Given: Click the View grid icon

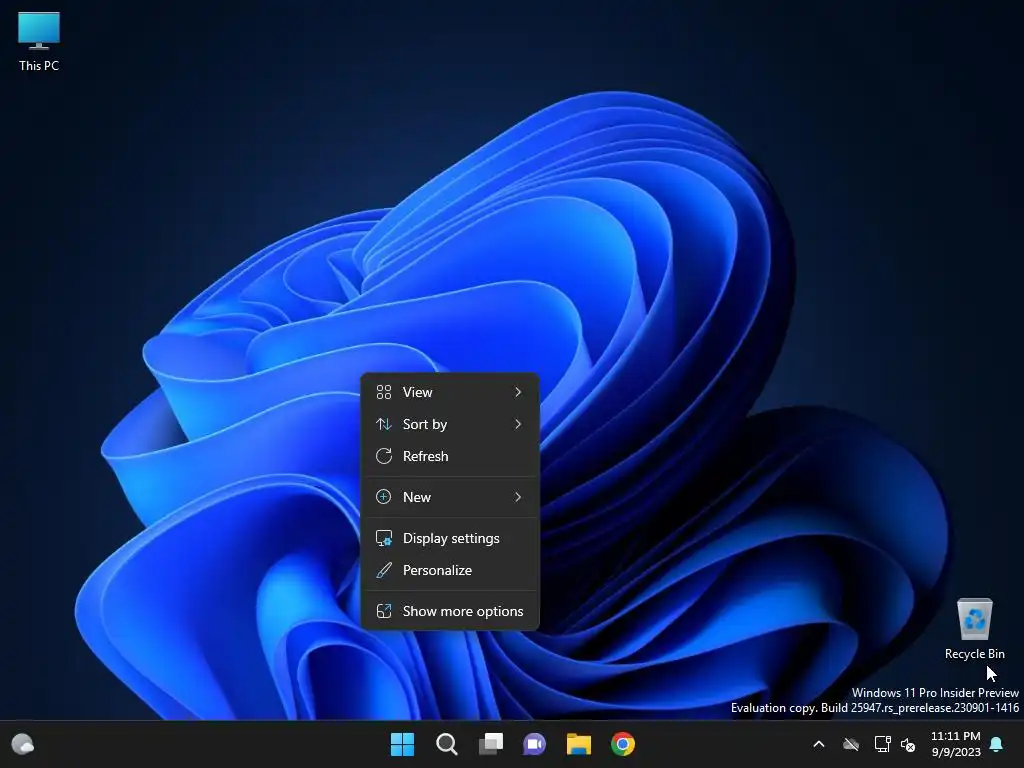Looking at the screenshot, I should pos(384,392).
